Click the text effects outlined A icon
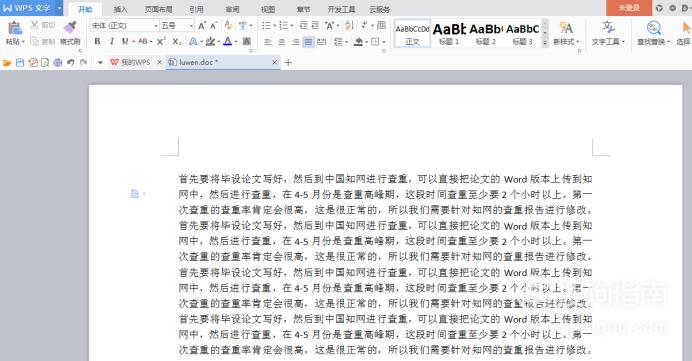Screen dimensions: 692x361 click(193, 41)
